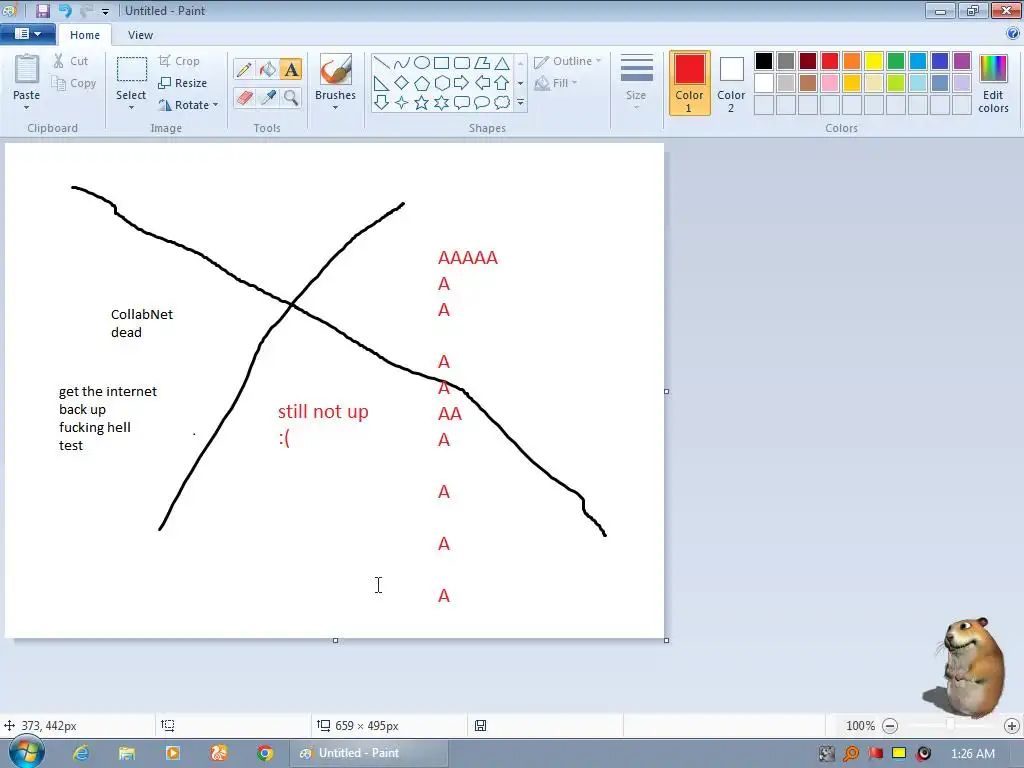Choose the Down arrow shape
The width and height of the screenshot is (1024, 768).
point(382,103)
